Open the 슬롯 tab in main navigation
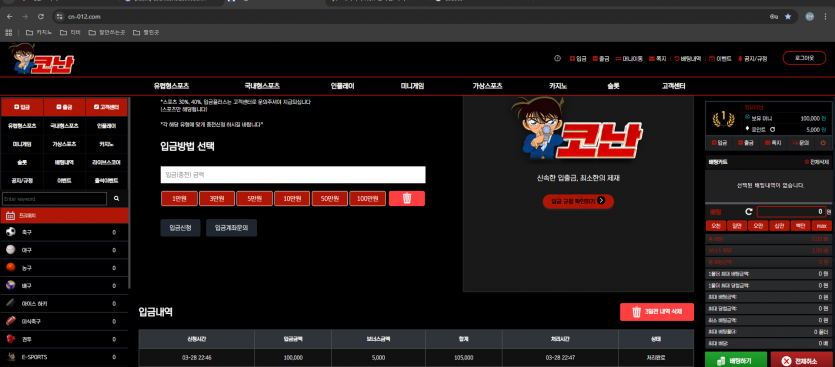This screenshot has height=367, width=835. [x=613, y=86]
